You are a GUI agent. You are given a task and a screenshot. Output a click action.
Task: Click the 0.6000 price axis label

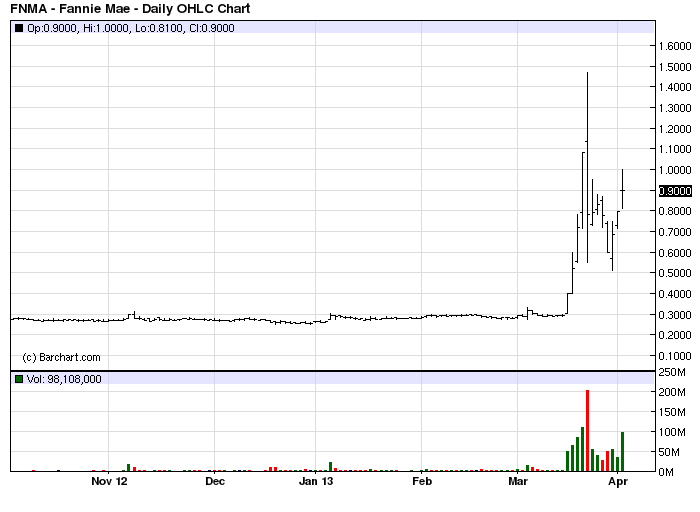pos(675,253)
